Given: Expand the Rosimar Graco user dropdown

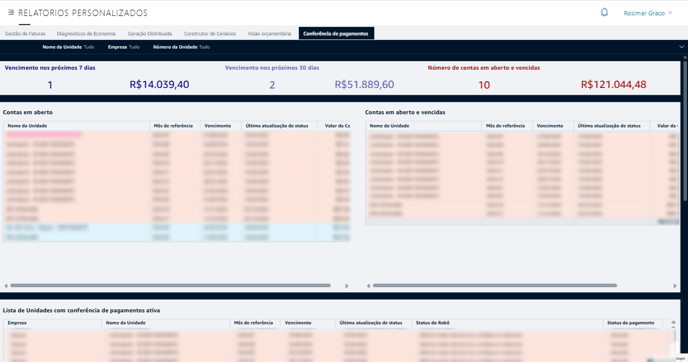Looking at the screenshot, I should pos(648,13).
